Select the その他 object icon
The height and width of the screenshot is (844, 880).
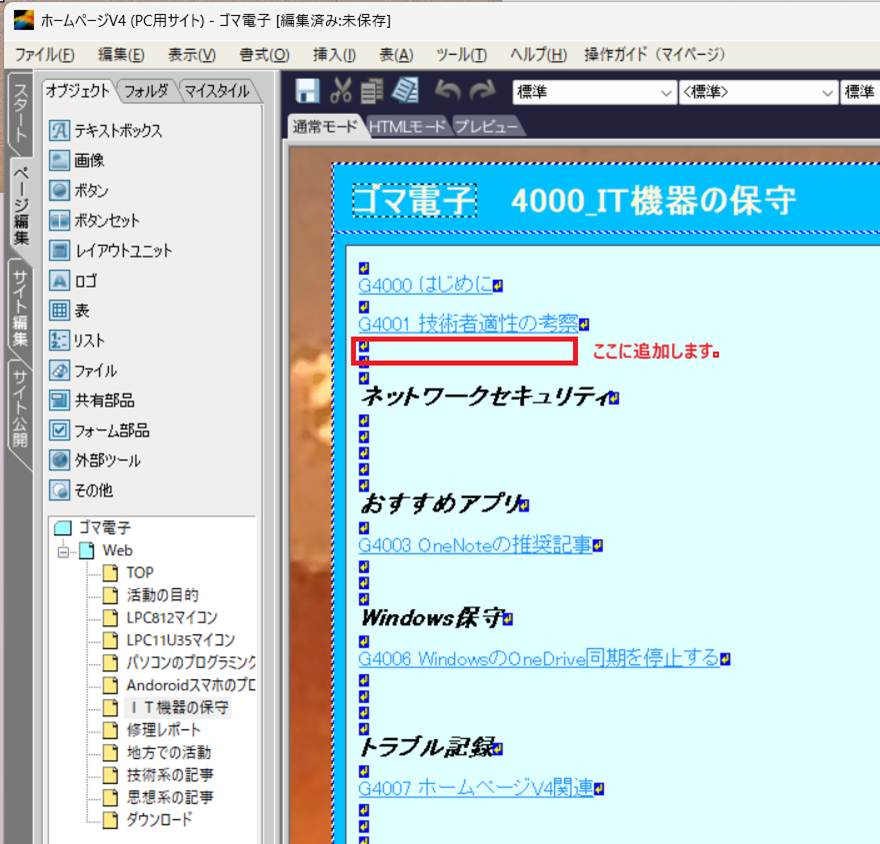(59, 490)
